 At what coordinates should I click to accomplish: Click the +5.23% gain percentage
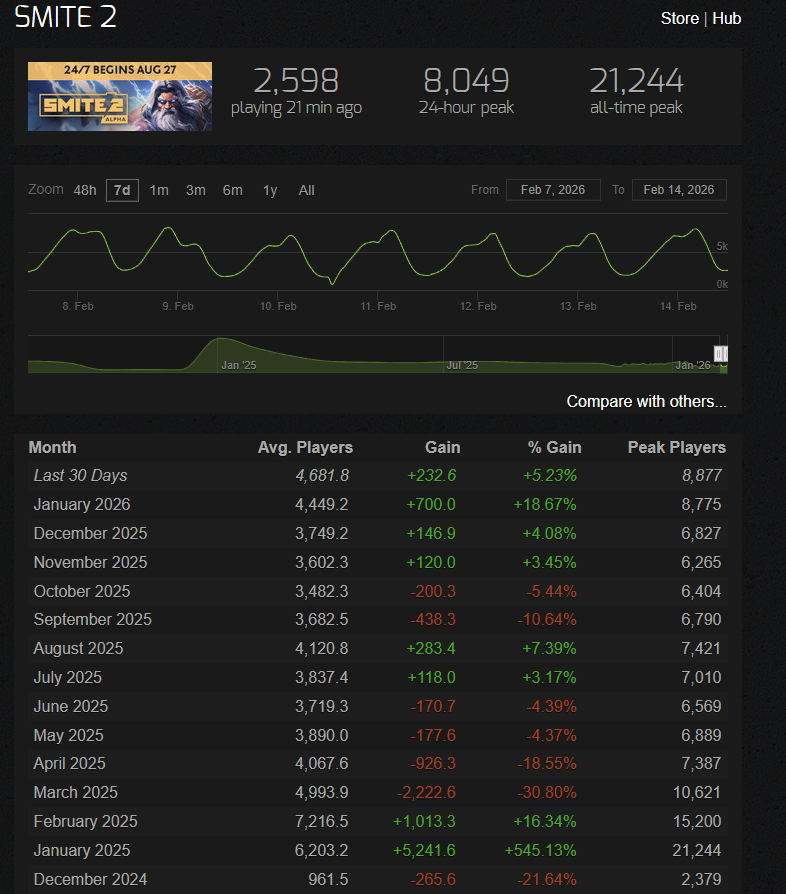click(x=550, y=476)
